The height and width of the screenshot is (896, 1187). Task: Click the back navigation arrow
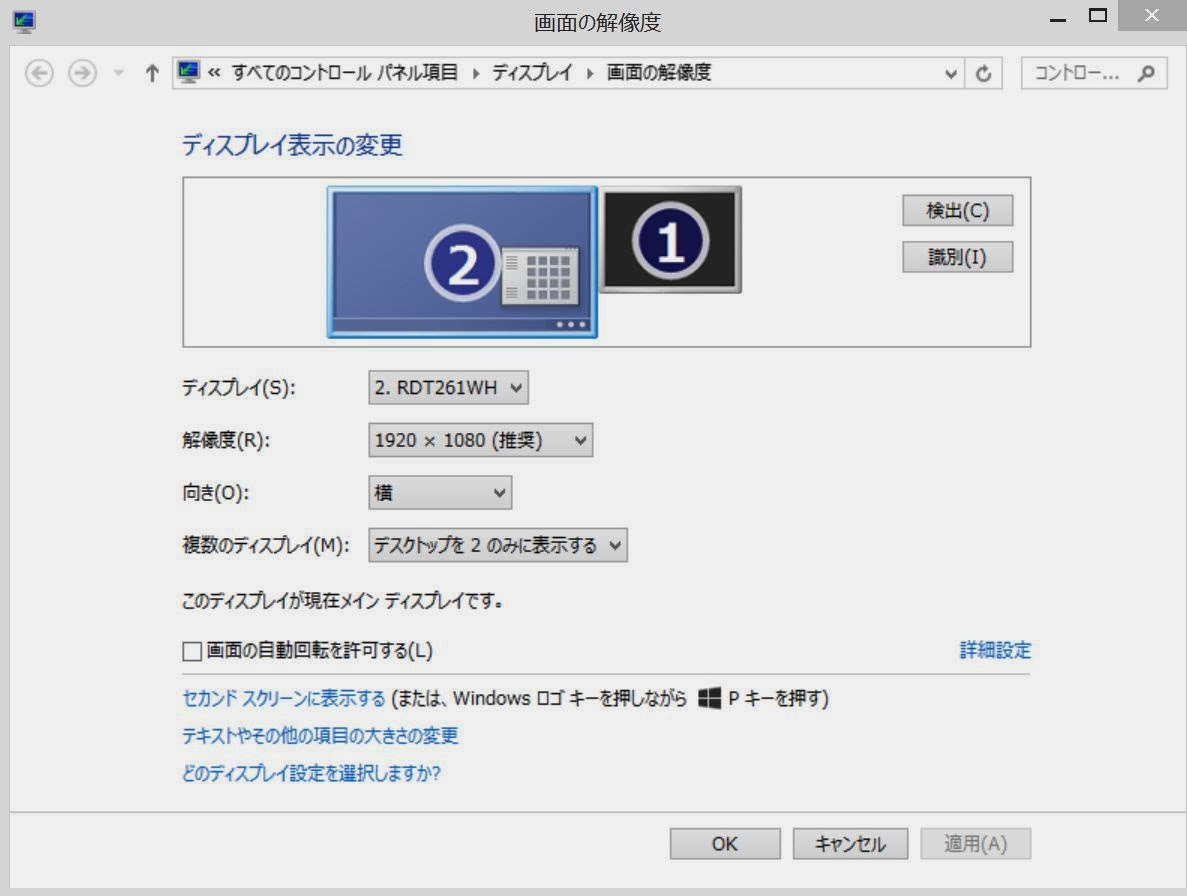tap(39, 73)
